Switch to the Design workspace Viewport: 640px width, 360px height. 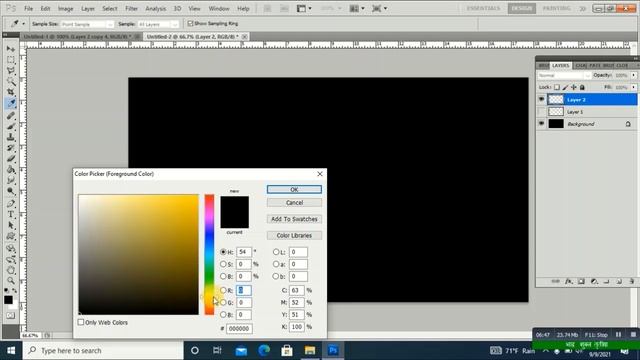click(x=521, y=8)
